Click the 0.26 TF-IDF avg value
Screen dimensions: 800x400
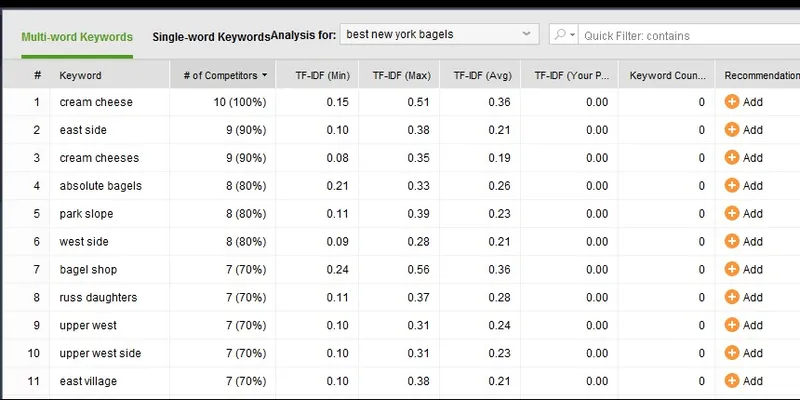coord(499,186)
